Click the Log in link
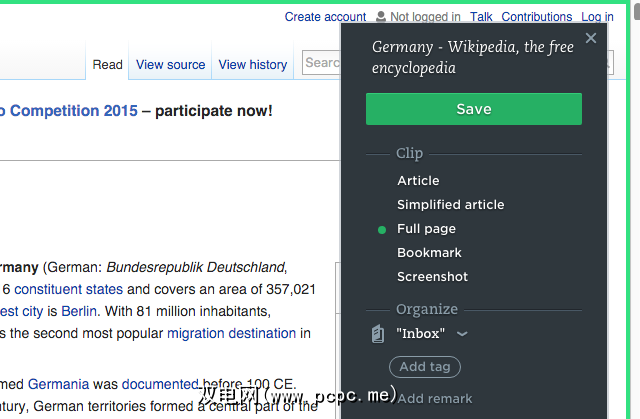Viewport: 640px width, 419px height. click(597, 17)
